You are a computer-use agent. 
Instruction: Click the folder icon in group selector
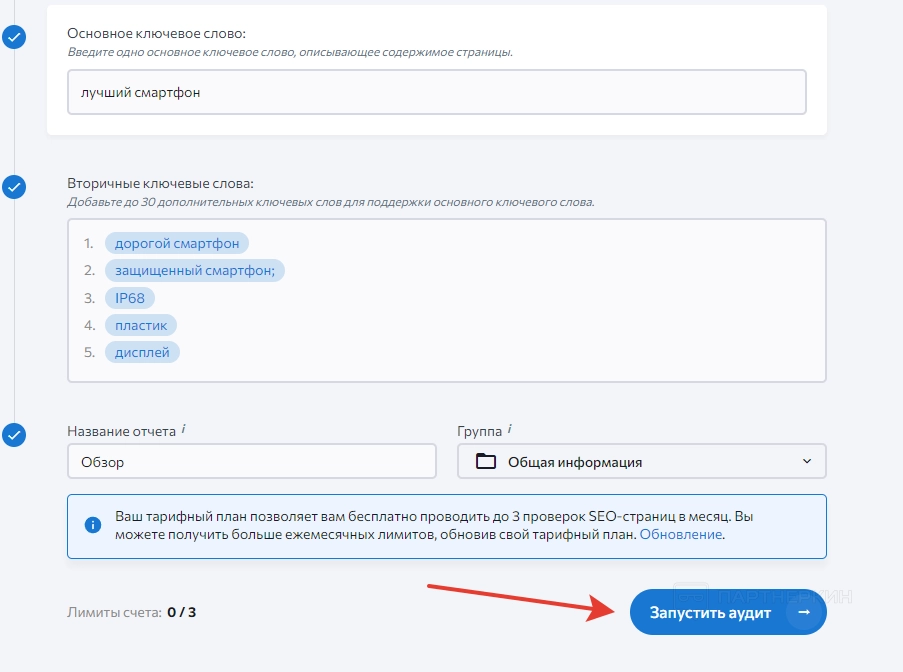[486, 462]
